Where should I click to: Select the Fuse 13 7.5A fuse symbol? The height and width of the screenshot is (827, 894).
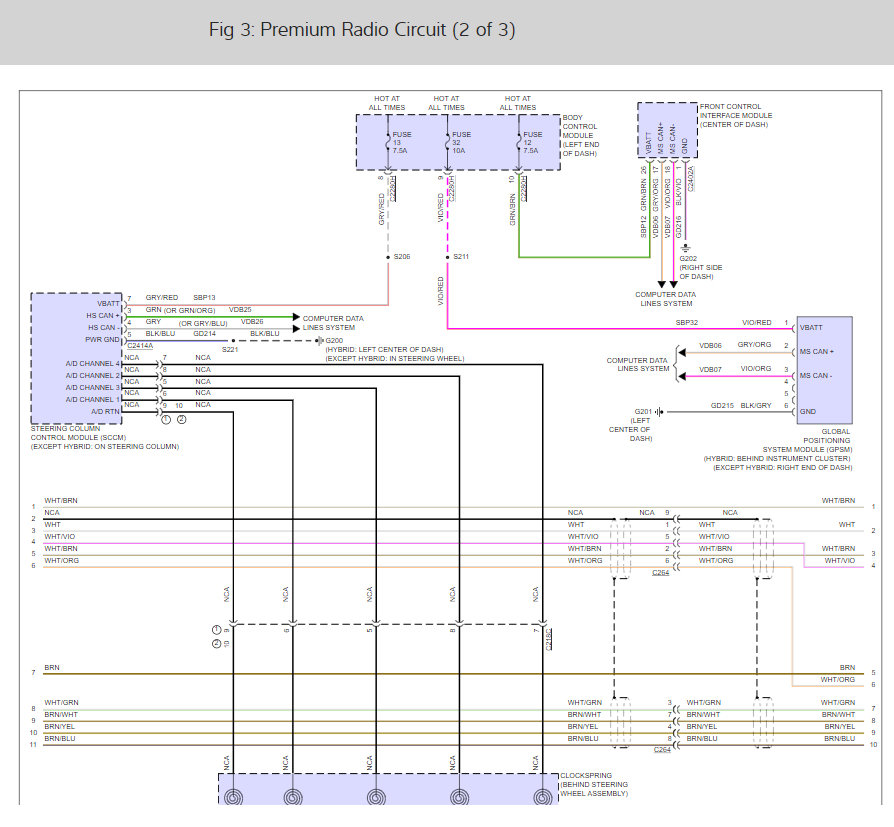tap(388, 143)
